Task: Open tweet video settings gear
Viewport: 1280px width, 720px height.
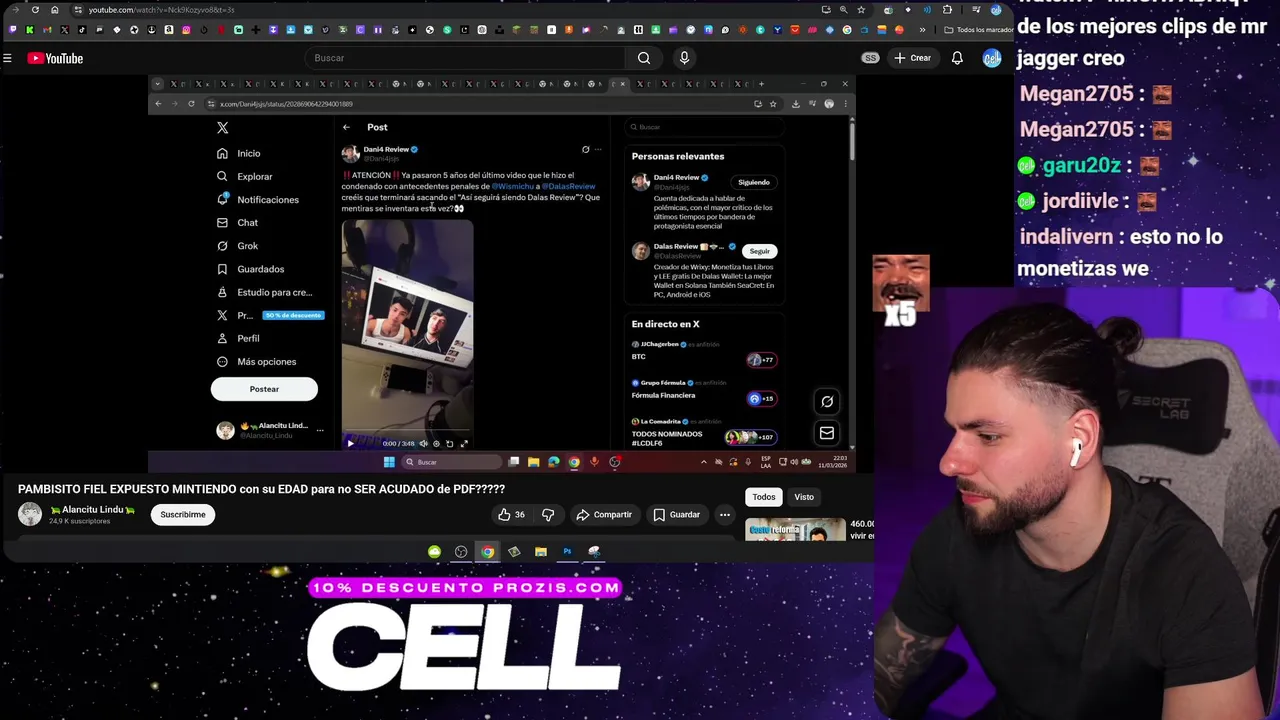Action: pyautogui.click(x=436, y=443)
